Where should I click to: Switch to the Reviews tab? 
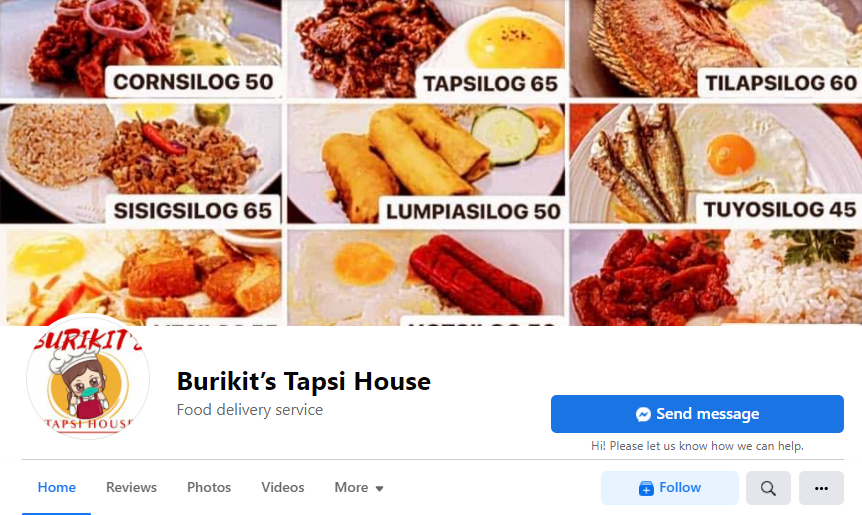(131, 488)
